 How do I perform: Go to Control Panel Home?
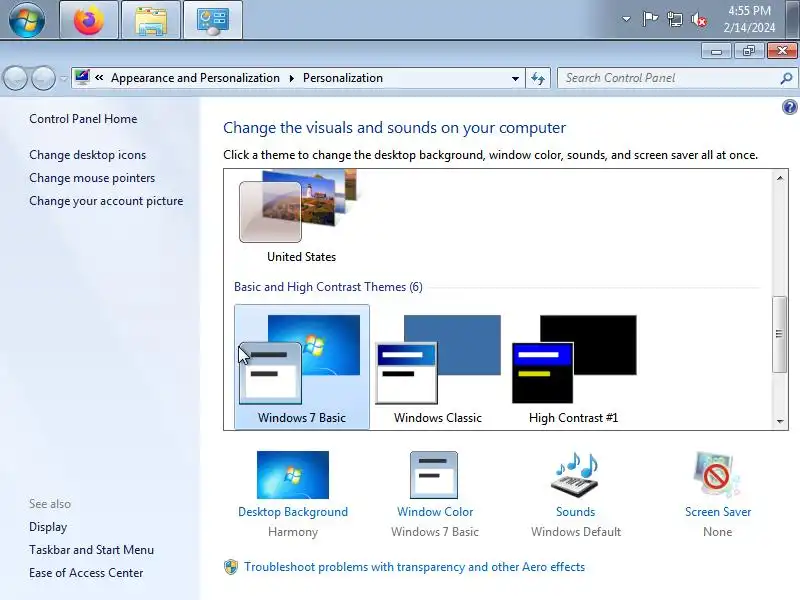point(83,119)
